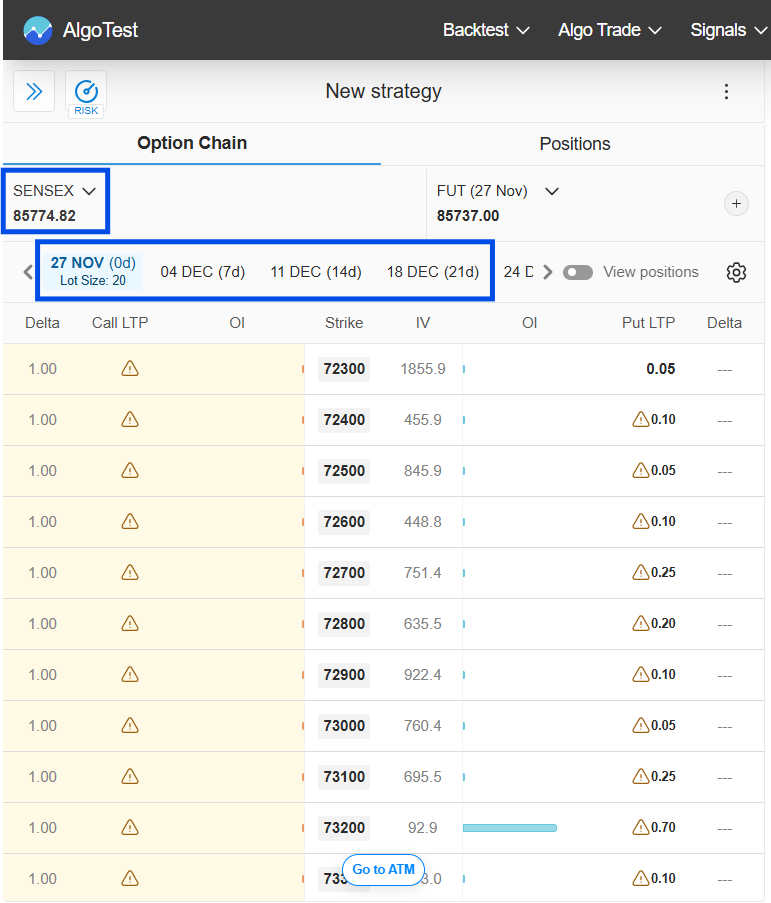Image resolution: width=771 pixels, height=903 pixels.
Task: Click the AlgoTest logo icon
Action: [x=38, y=30]
